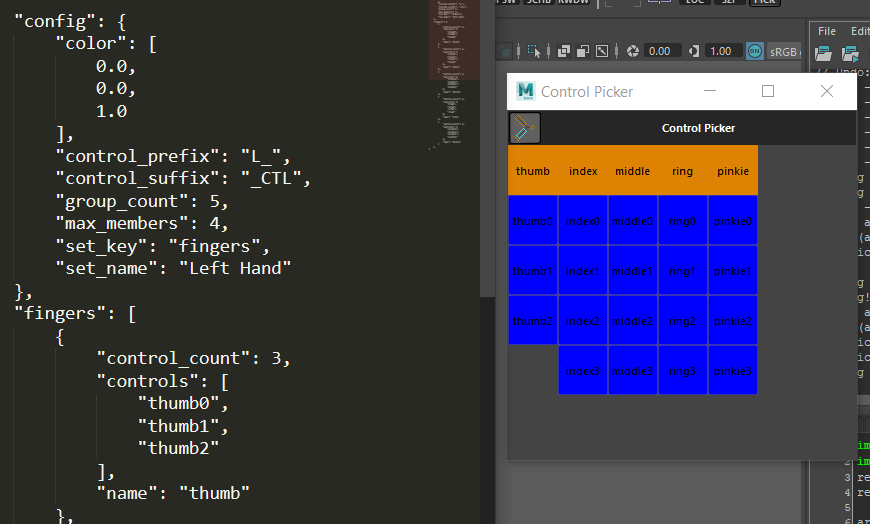The width and height of the screenshot is (870, 524).
Task: Select the orange pinkie group button
Action: tap(733, 171)
